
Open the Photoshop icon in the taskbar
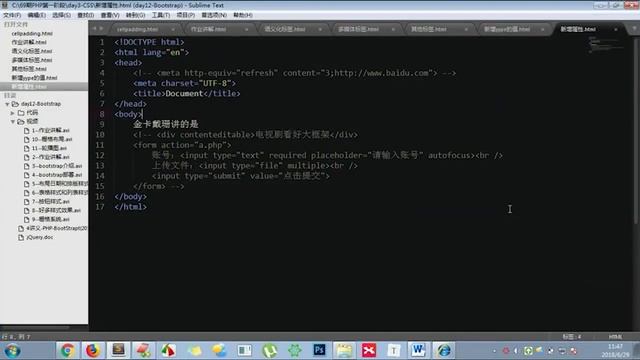click(x=319, y=350)
